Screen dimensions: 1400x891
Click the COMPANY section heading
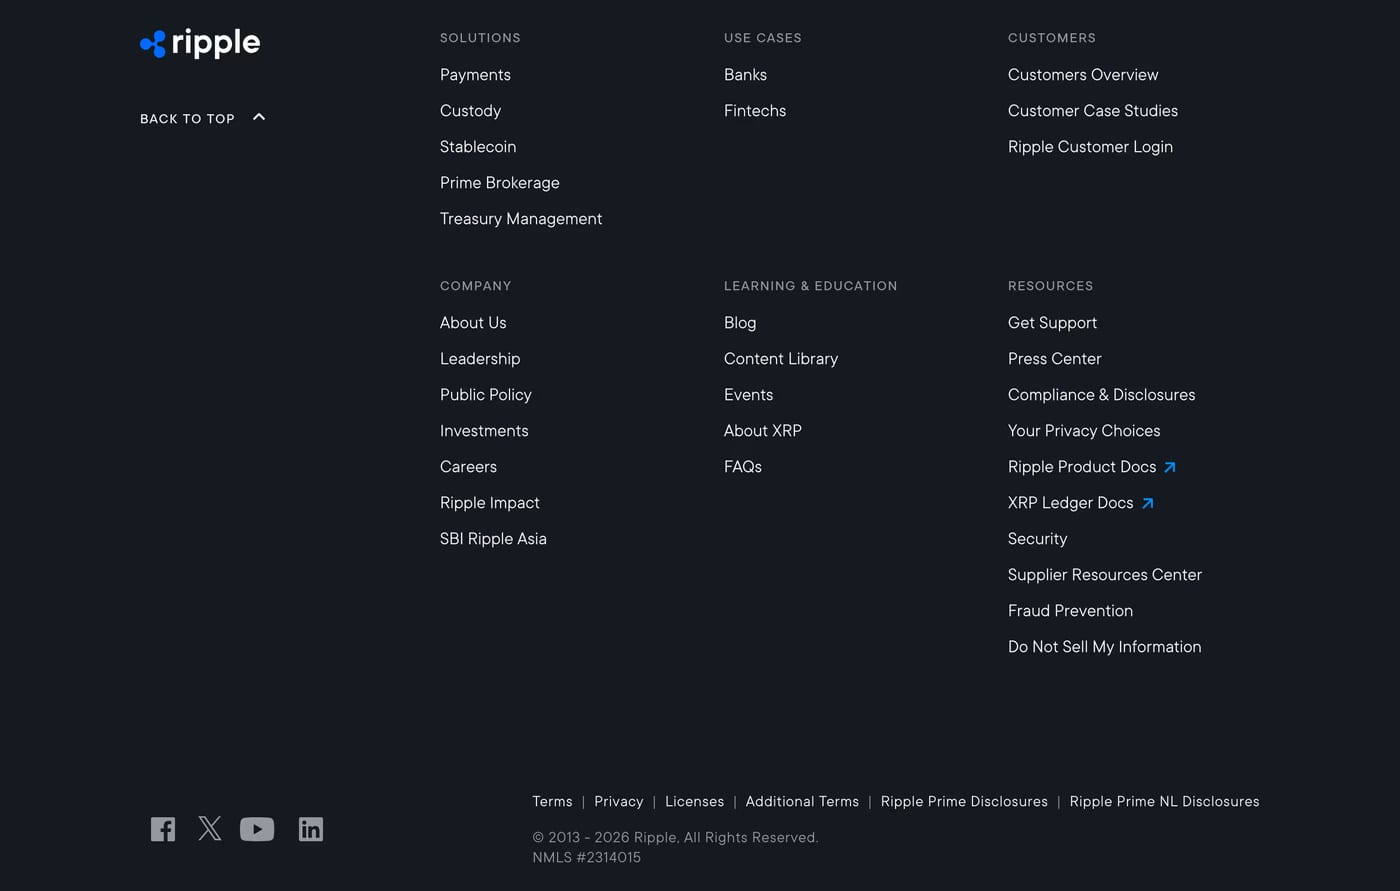pyautogui.click(x=476, y=286)
